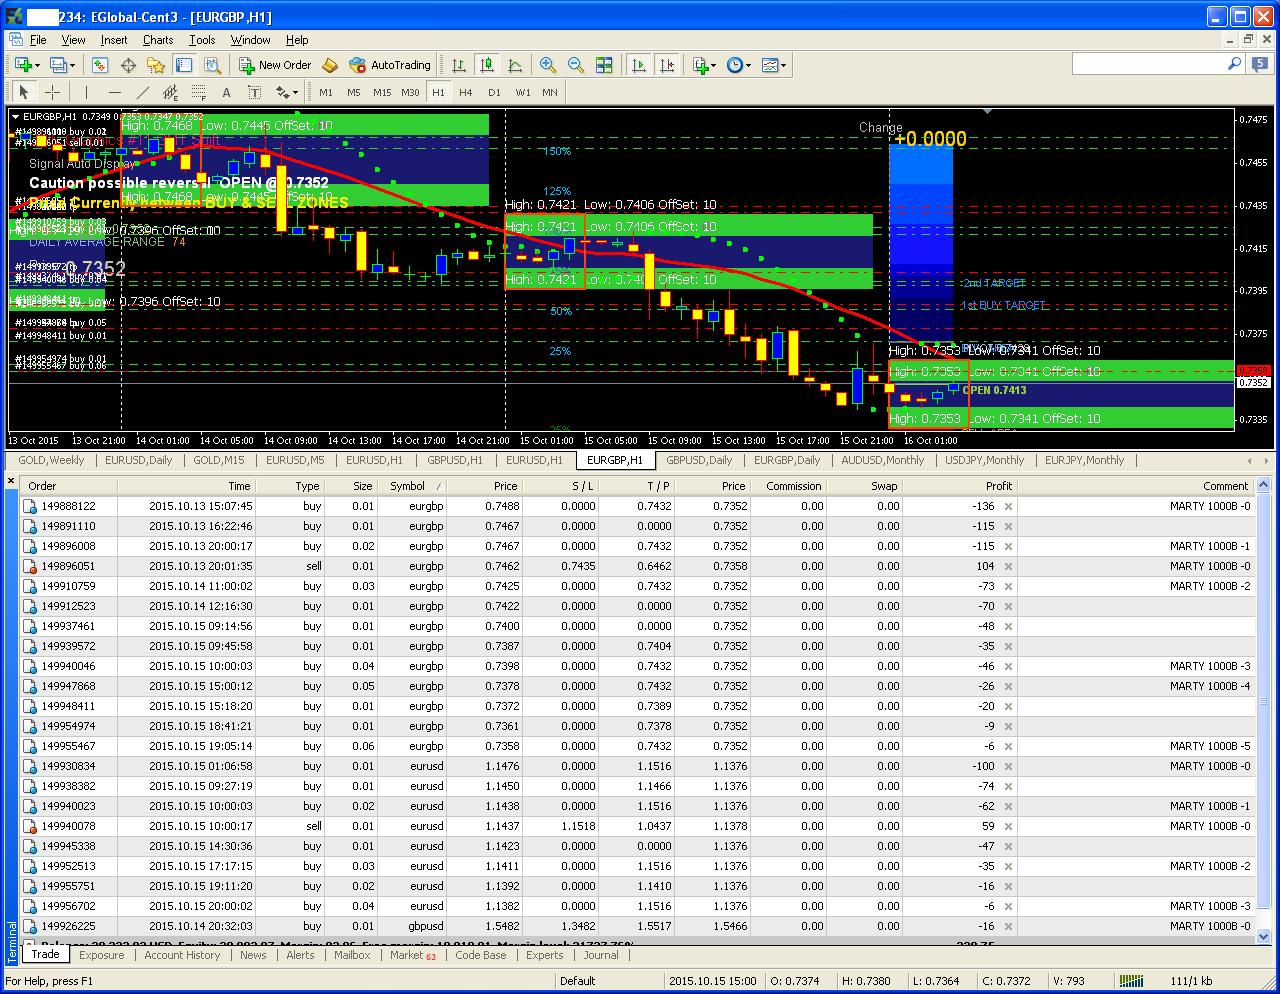Screen dimensions: 1280x994
Task: Switch to GBPUSD,H1 chart tab
Action: point(454,460)
